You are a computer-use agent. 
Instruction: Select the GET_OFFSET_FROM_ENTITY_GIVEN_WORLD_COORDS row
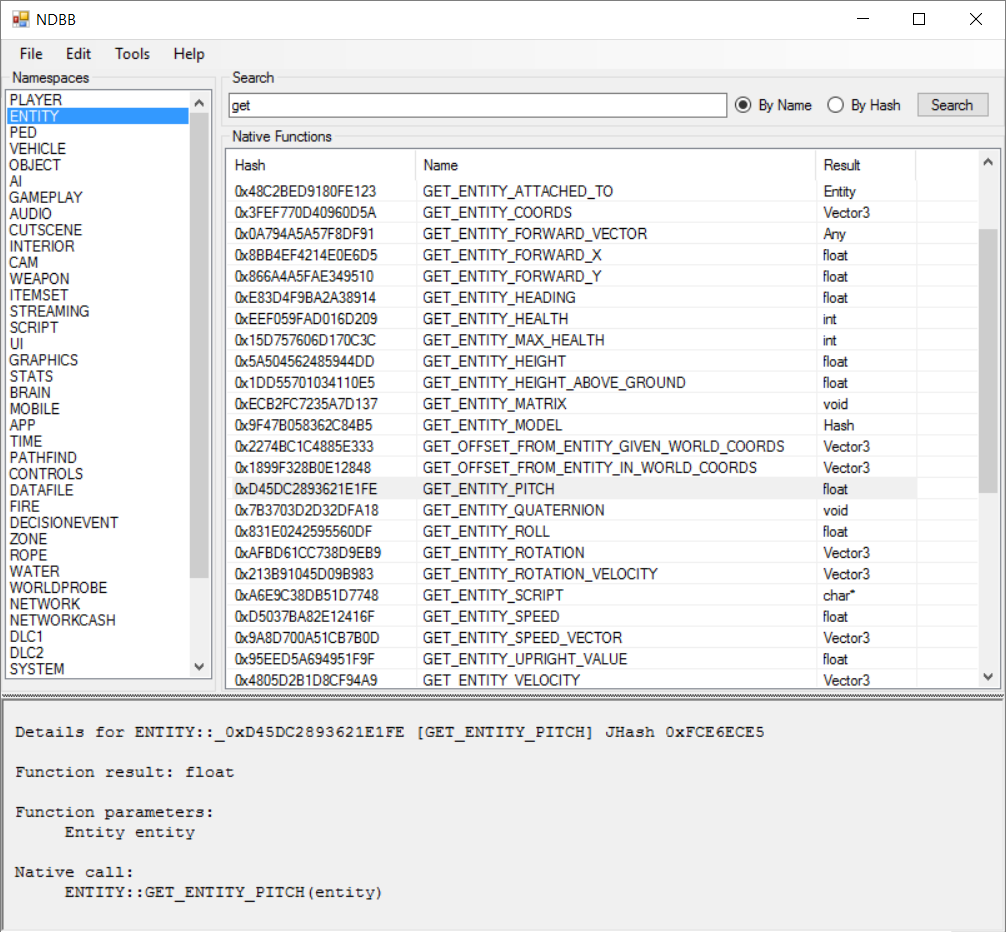click(571, 446)
